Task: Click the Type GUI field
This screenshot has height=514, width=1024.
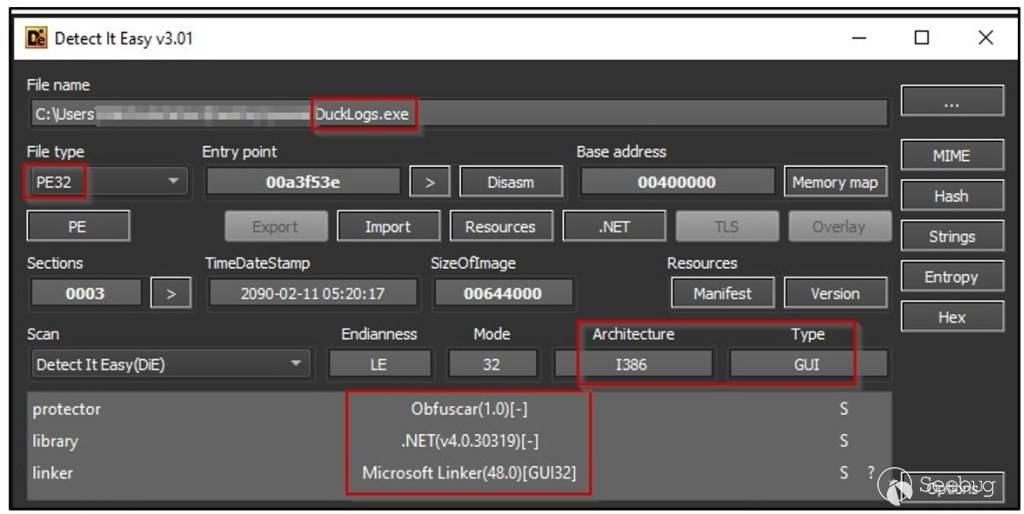Action: [x=807, y=364]
